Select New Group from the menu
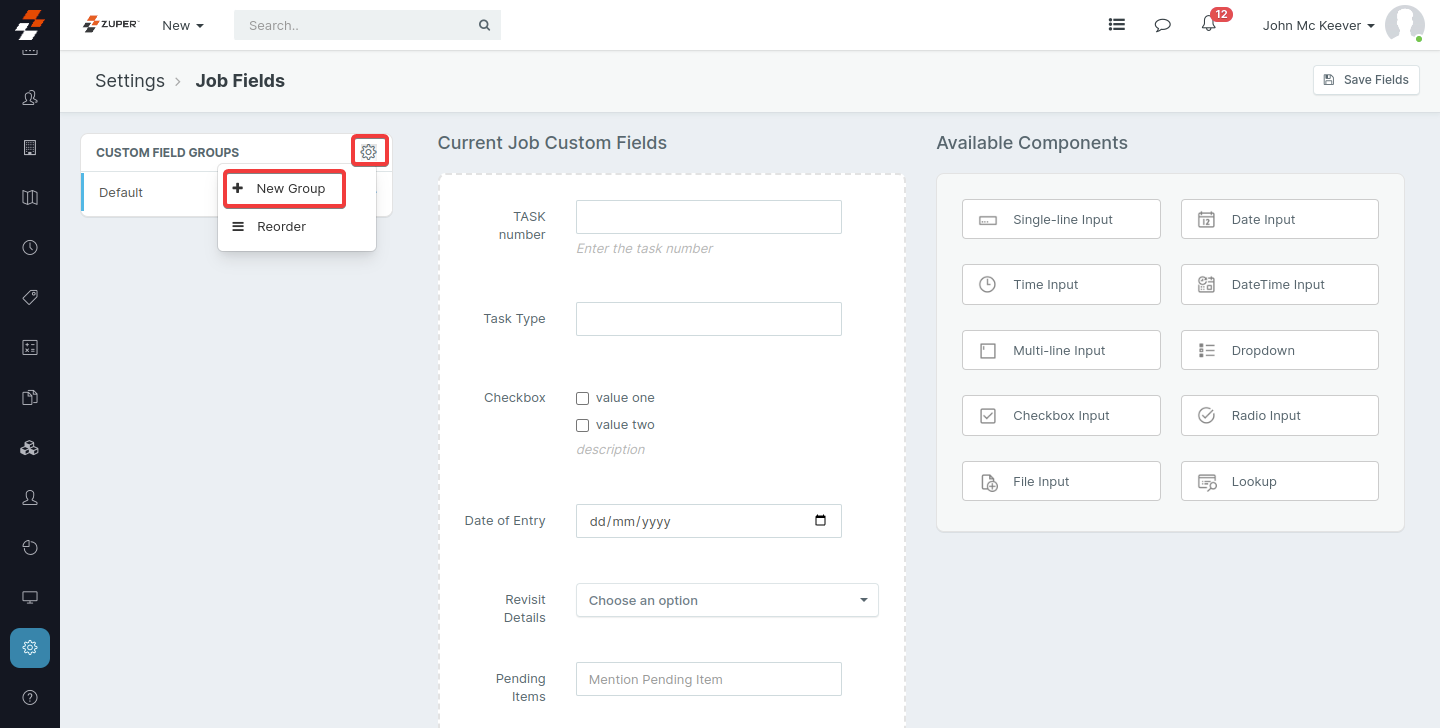Screen dimensions: 1440x728 pos(285,189)
